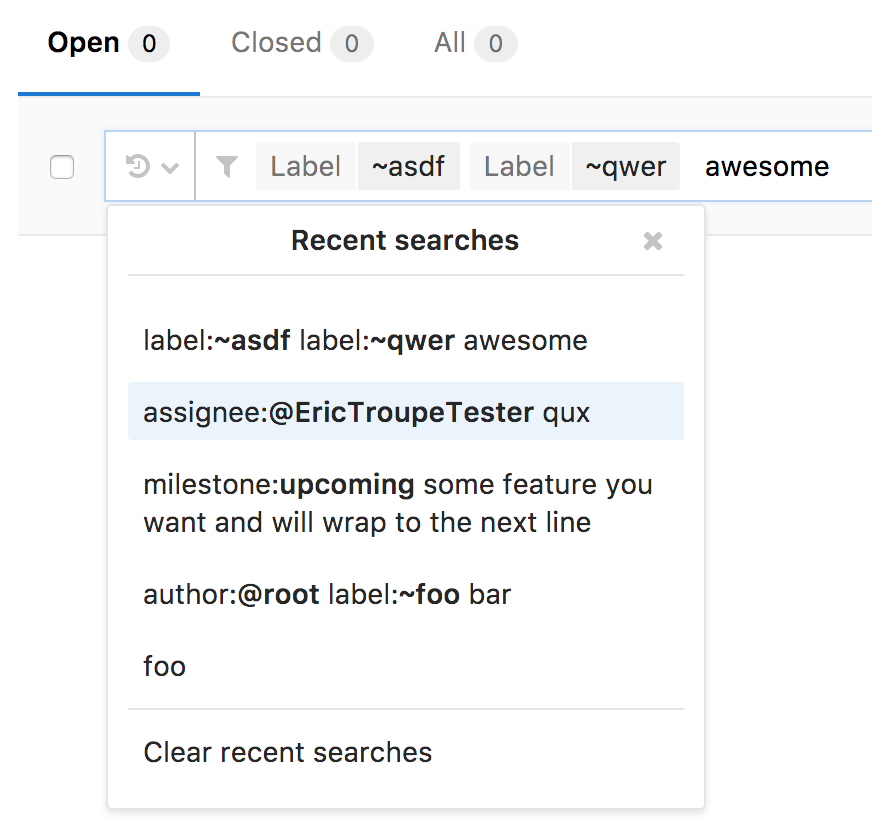This screenshot has width=872, height=840.
Task: Select recent search author:@root label:~foo bar
Action: [x=327, y=595]
